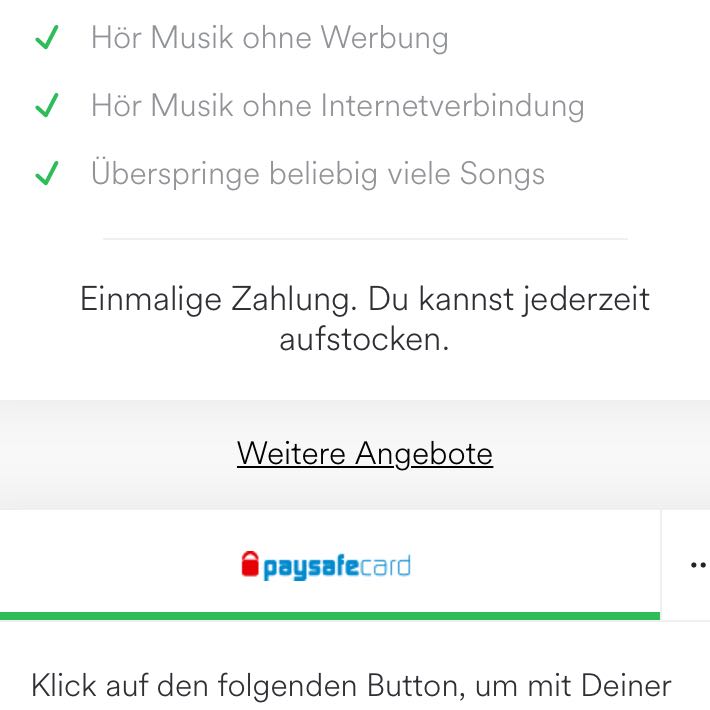
Task: Click the word 'aufstocken.'
Action: point(364,339)
